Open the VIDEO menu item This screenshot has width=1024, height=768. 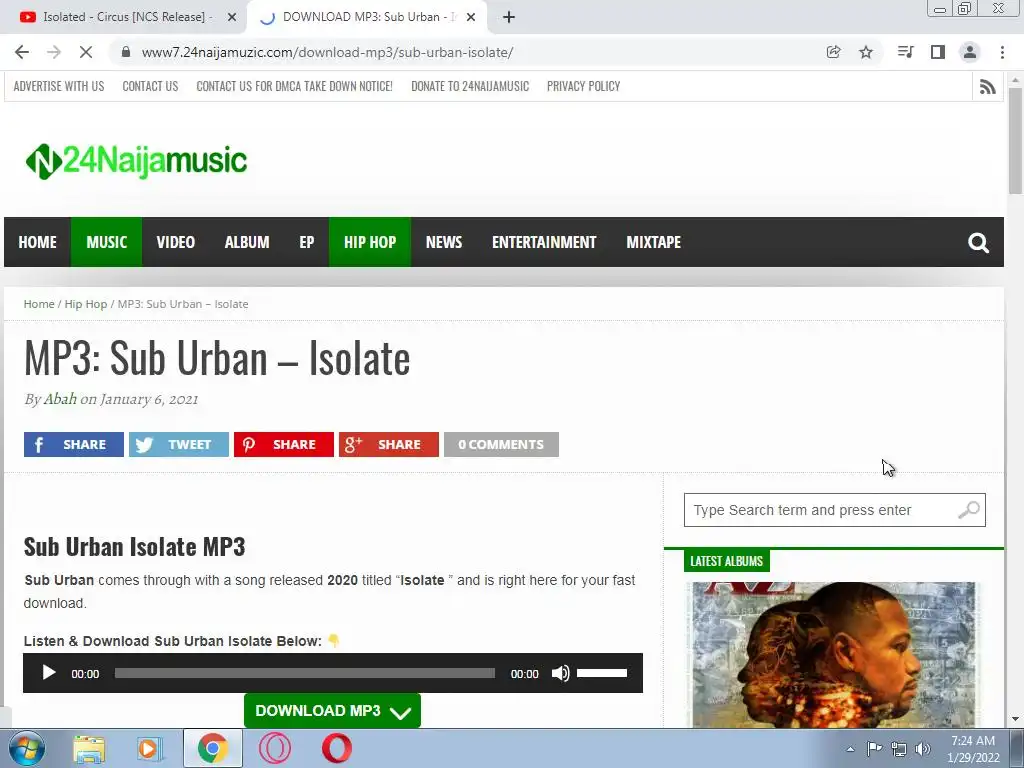[176, 242]
